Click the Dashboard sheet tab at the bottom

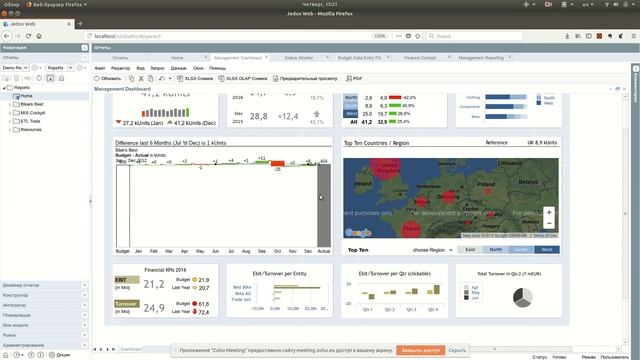click(x=131, y=349)
